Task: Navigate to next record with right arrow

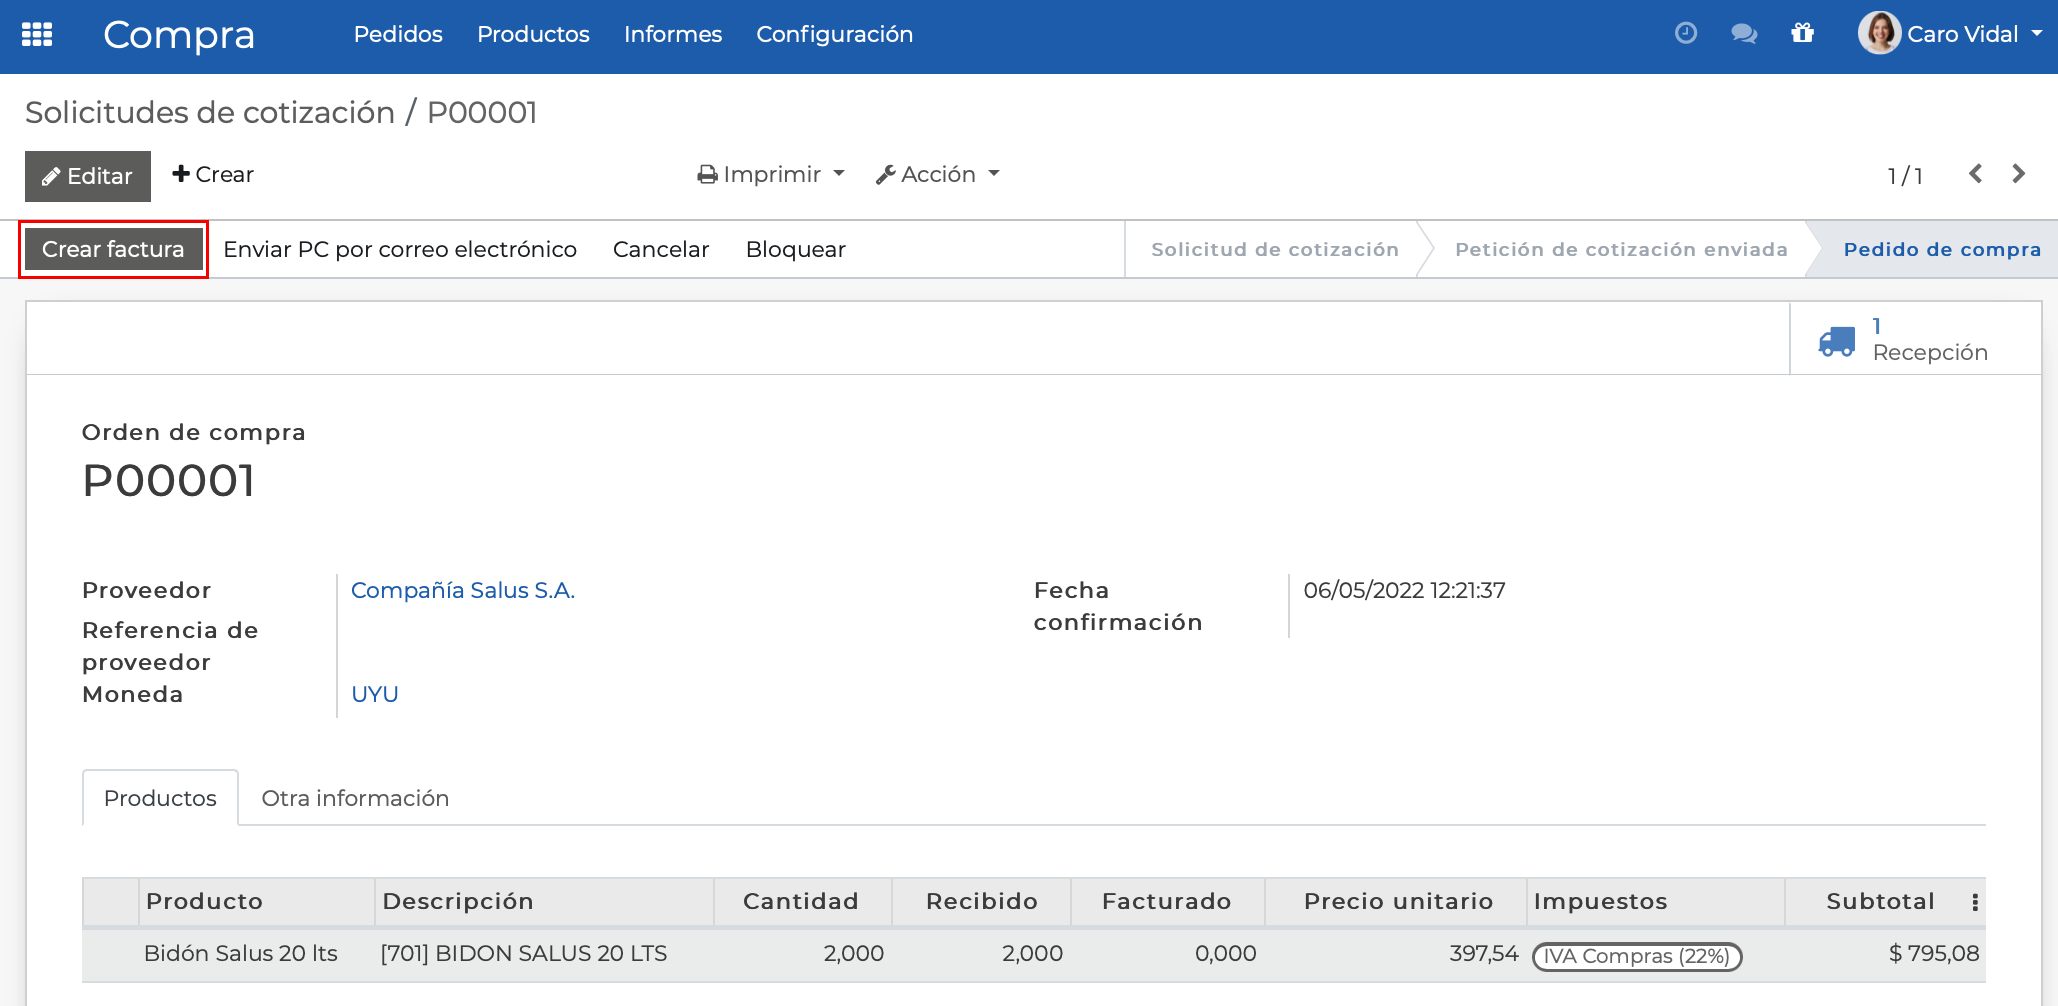Action: pyautogui.click(x=2018, y=173)
